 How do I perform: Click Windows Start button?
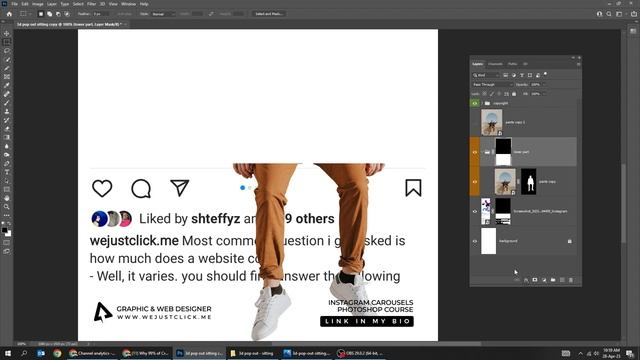tap(7, 353)
